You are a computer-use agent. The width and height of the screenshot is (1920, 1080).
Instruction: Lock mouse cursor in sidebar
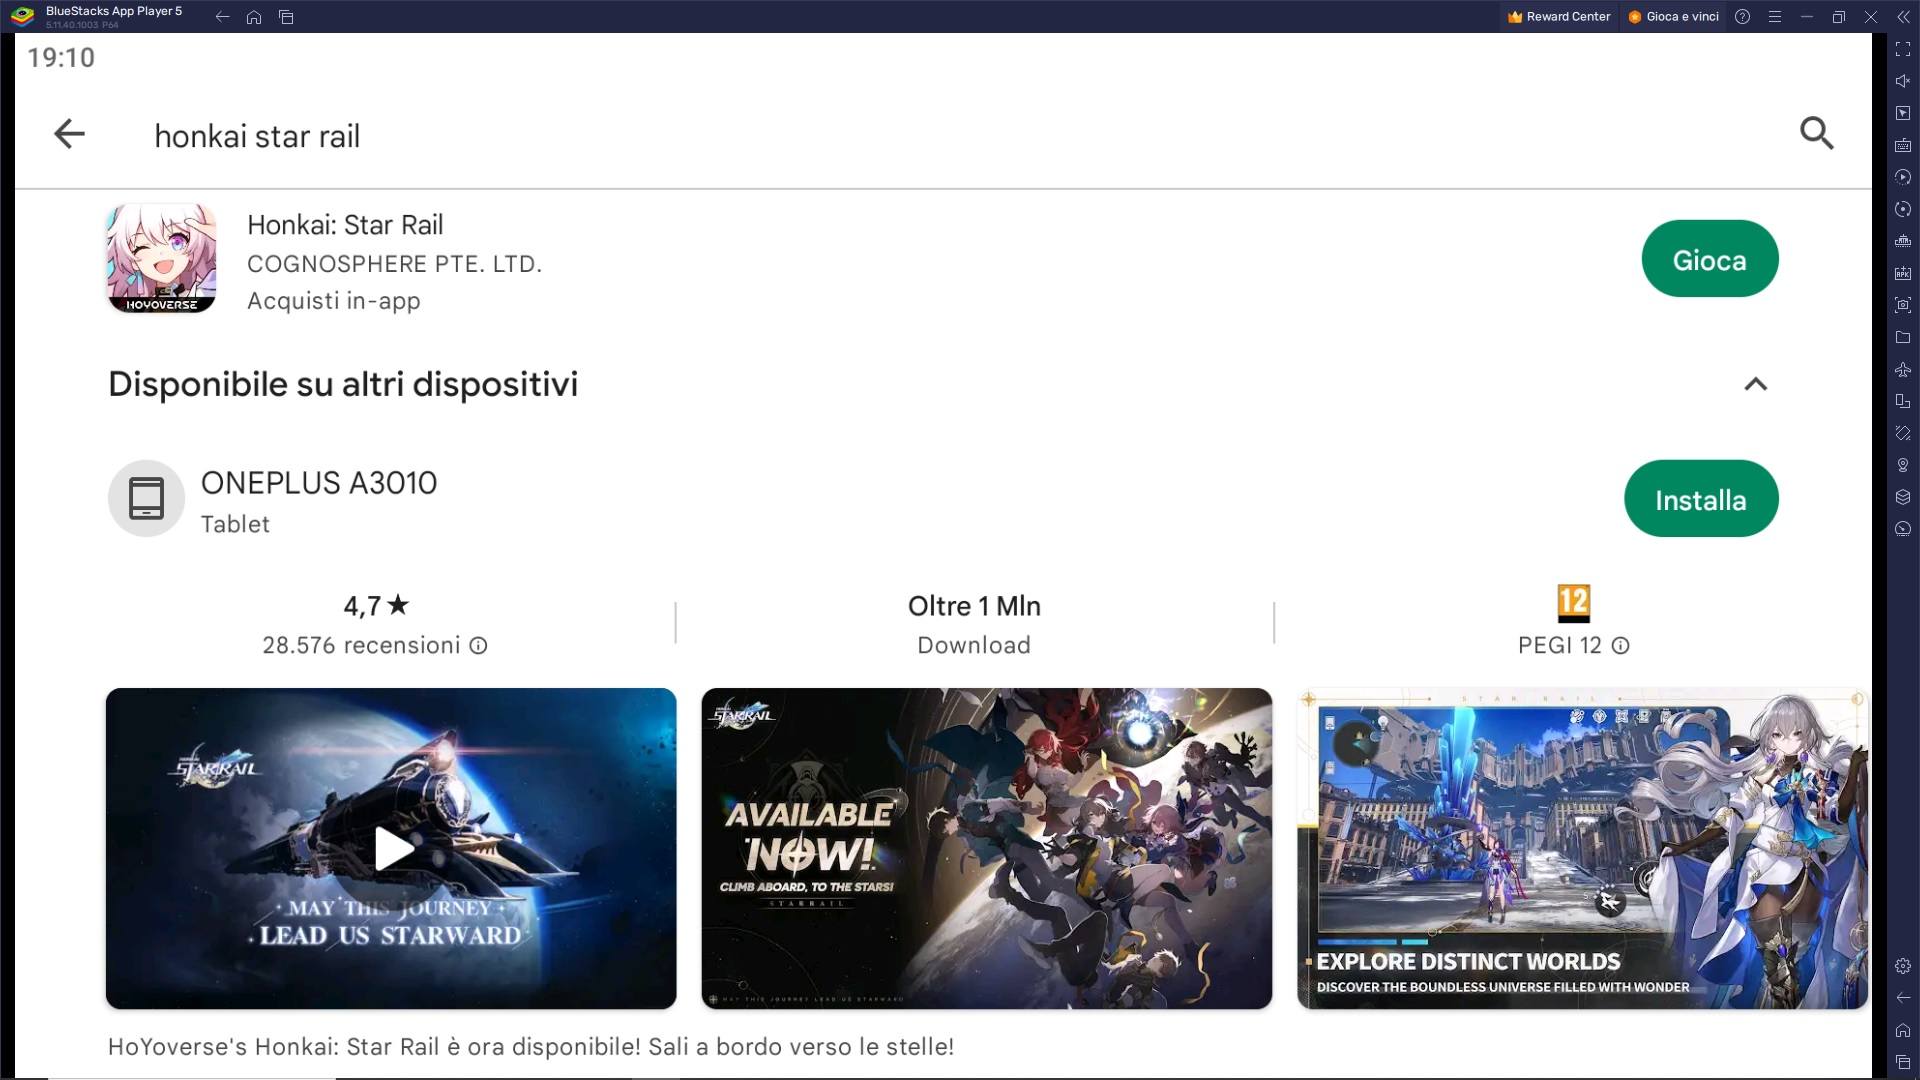pyautogui.click(x=1903, y=113)
